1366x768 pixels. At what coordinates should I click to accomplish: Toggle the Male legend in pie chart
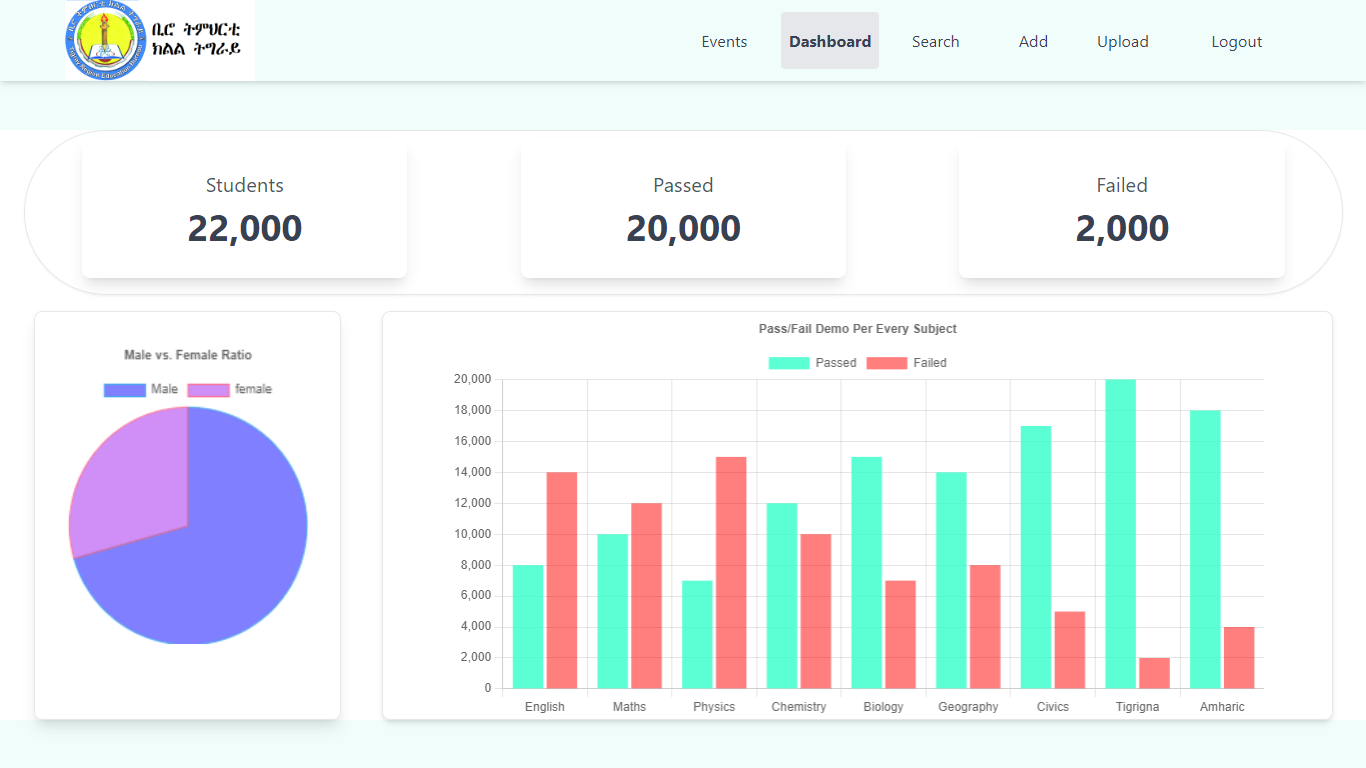141,389
